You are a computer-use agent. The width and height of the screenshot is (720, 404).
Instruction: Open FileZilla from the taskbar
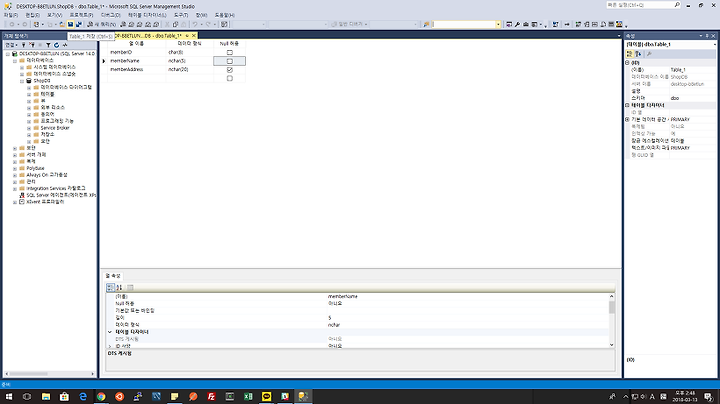[211, 396]
